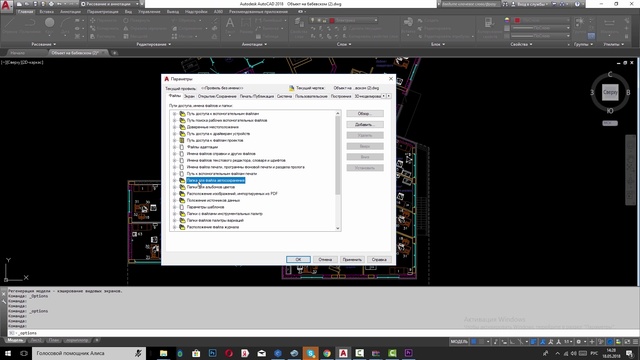
Task: Expand Путь доступа к вспомогательным файлам node
Action: [174, 114]
